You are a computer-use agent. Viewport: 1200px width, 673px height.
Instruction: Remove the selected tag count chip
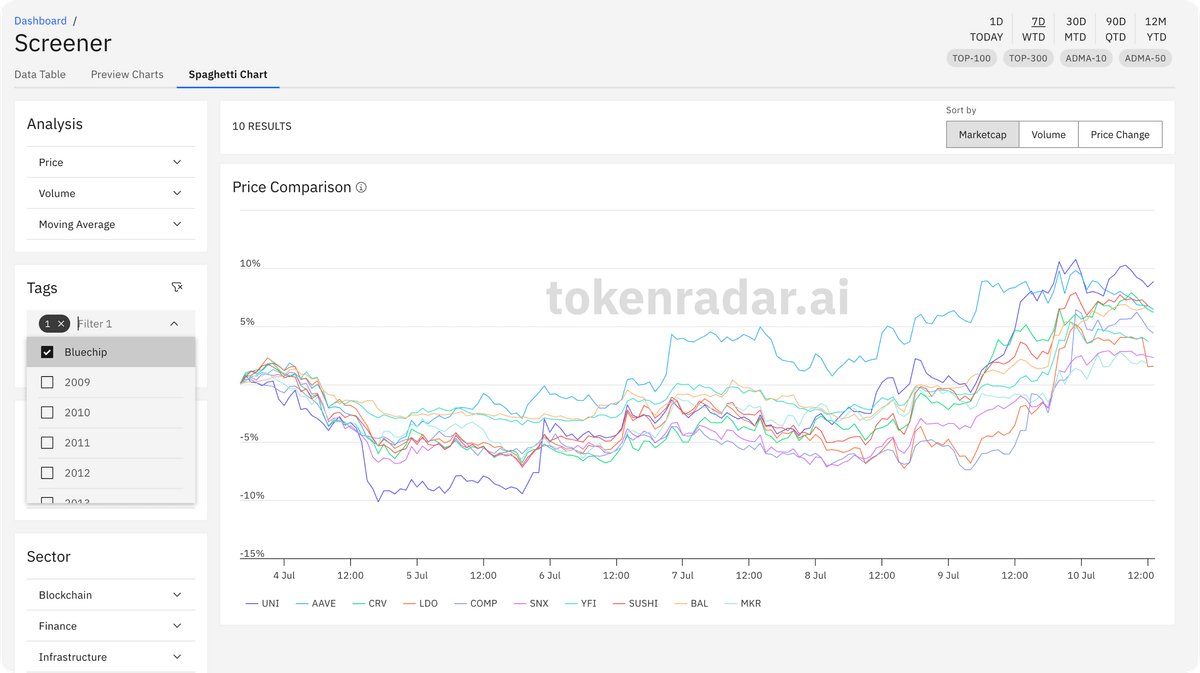click(x=61, y=324)
